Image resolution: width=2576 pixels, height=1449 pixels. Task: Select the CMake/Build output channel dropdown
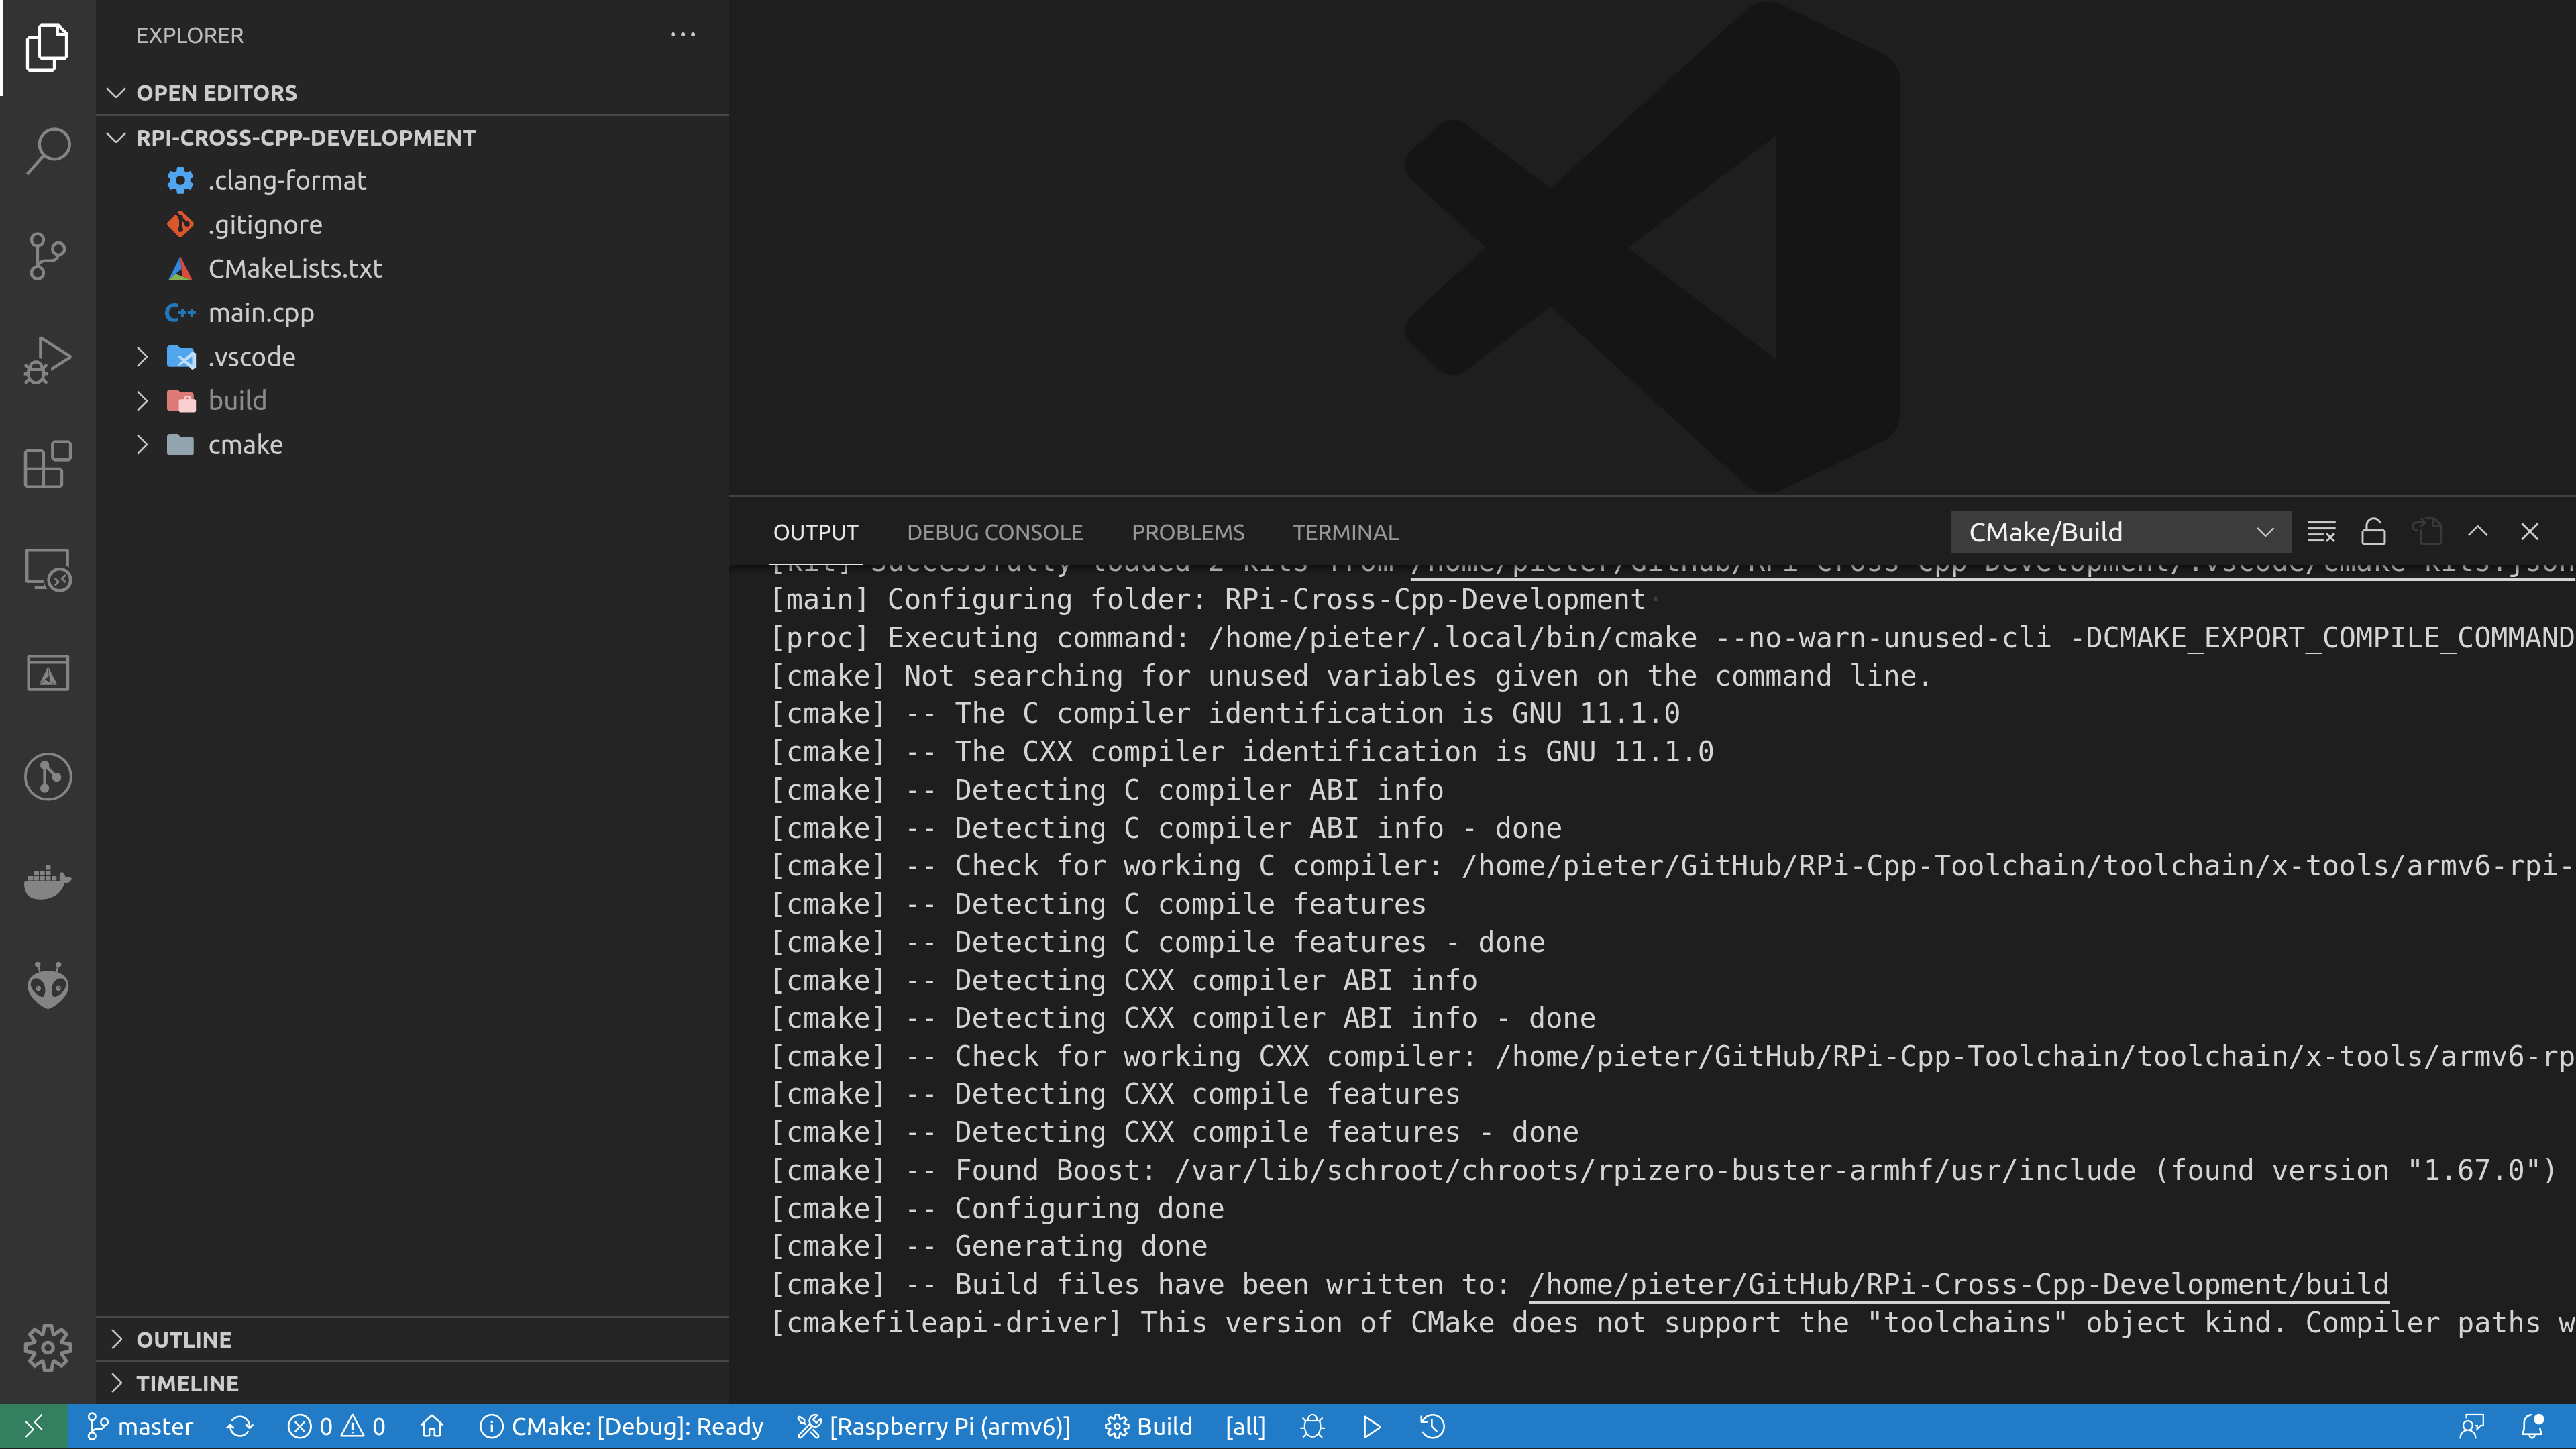2120,532
